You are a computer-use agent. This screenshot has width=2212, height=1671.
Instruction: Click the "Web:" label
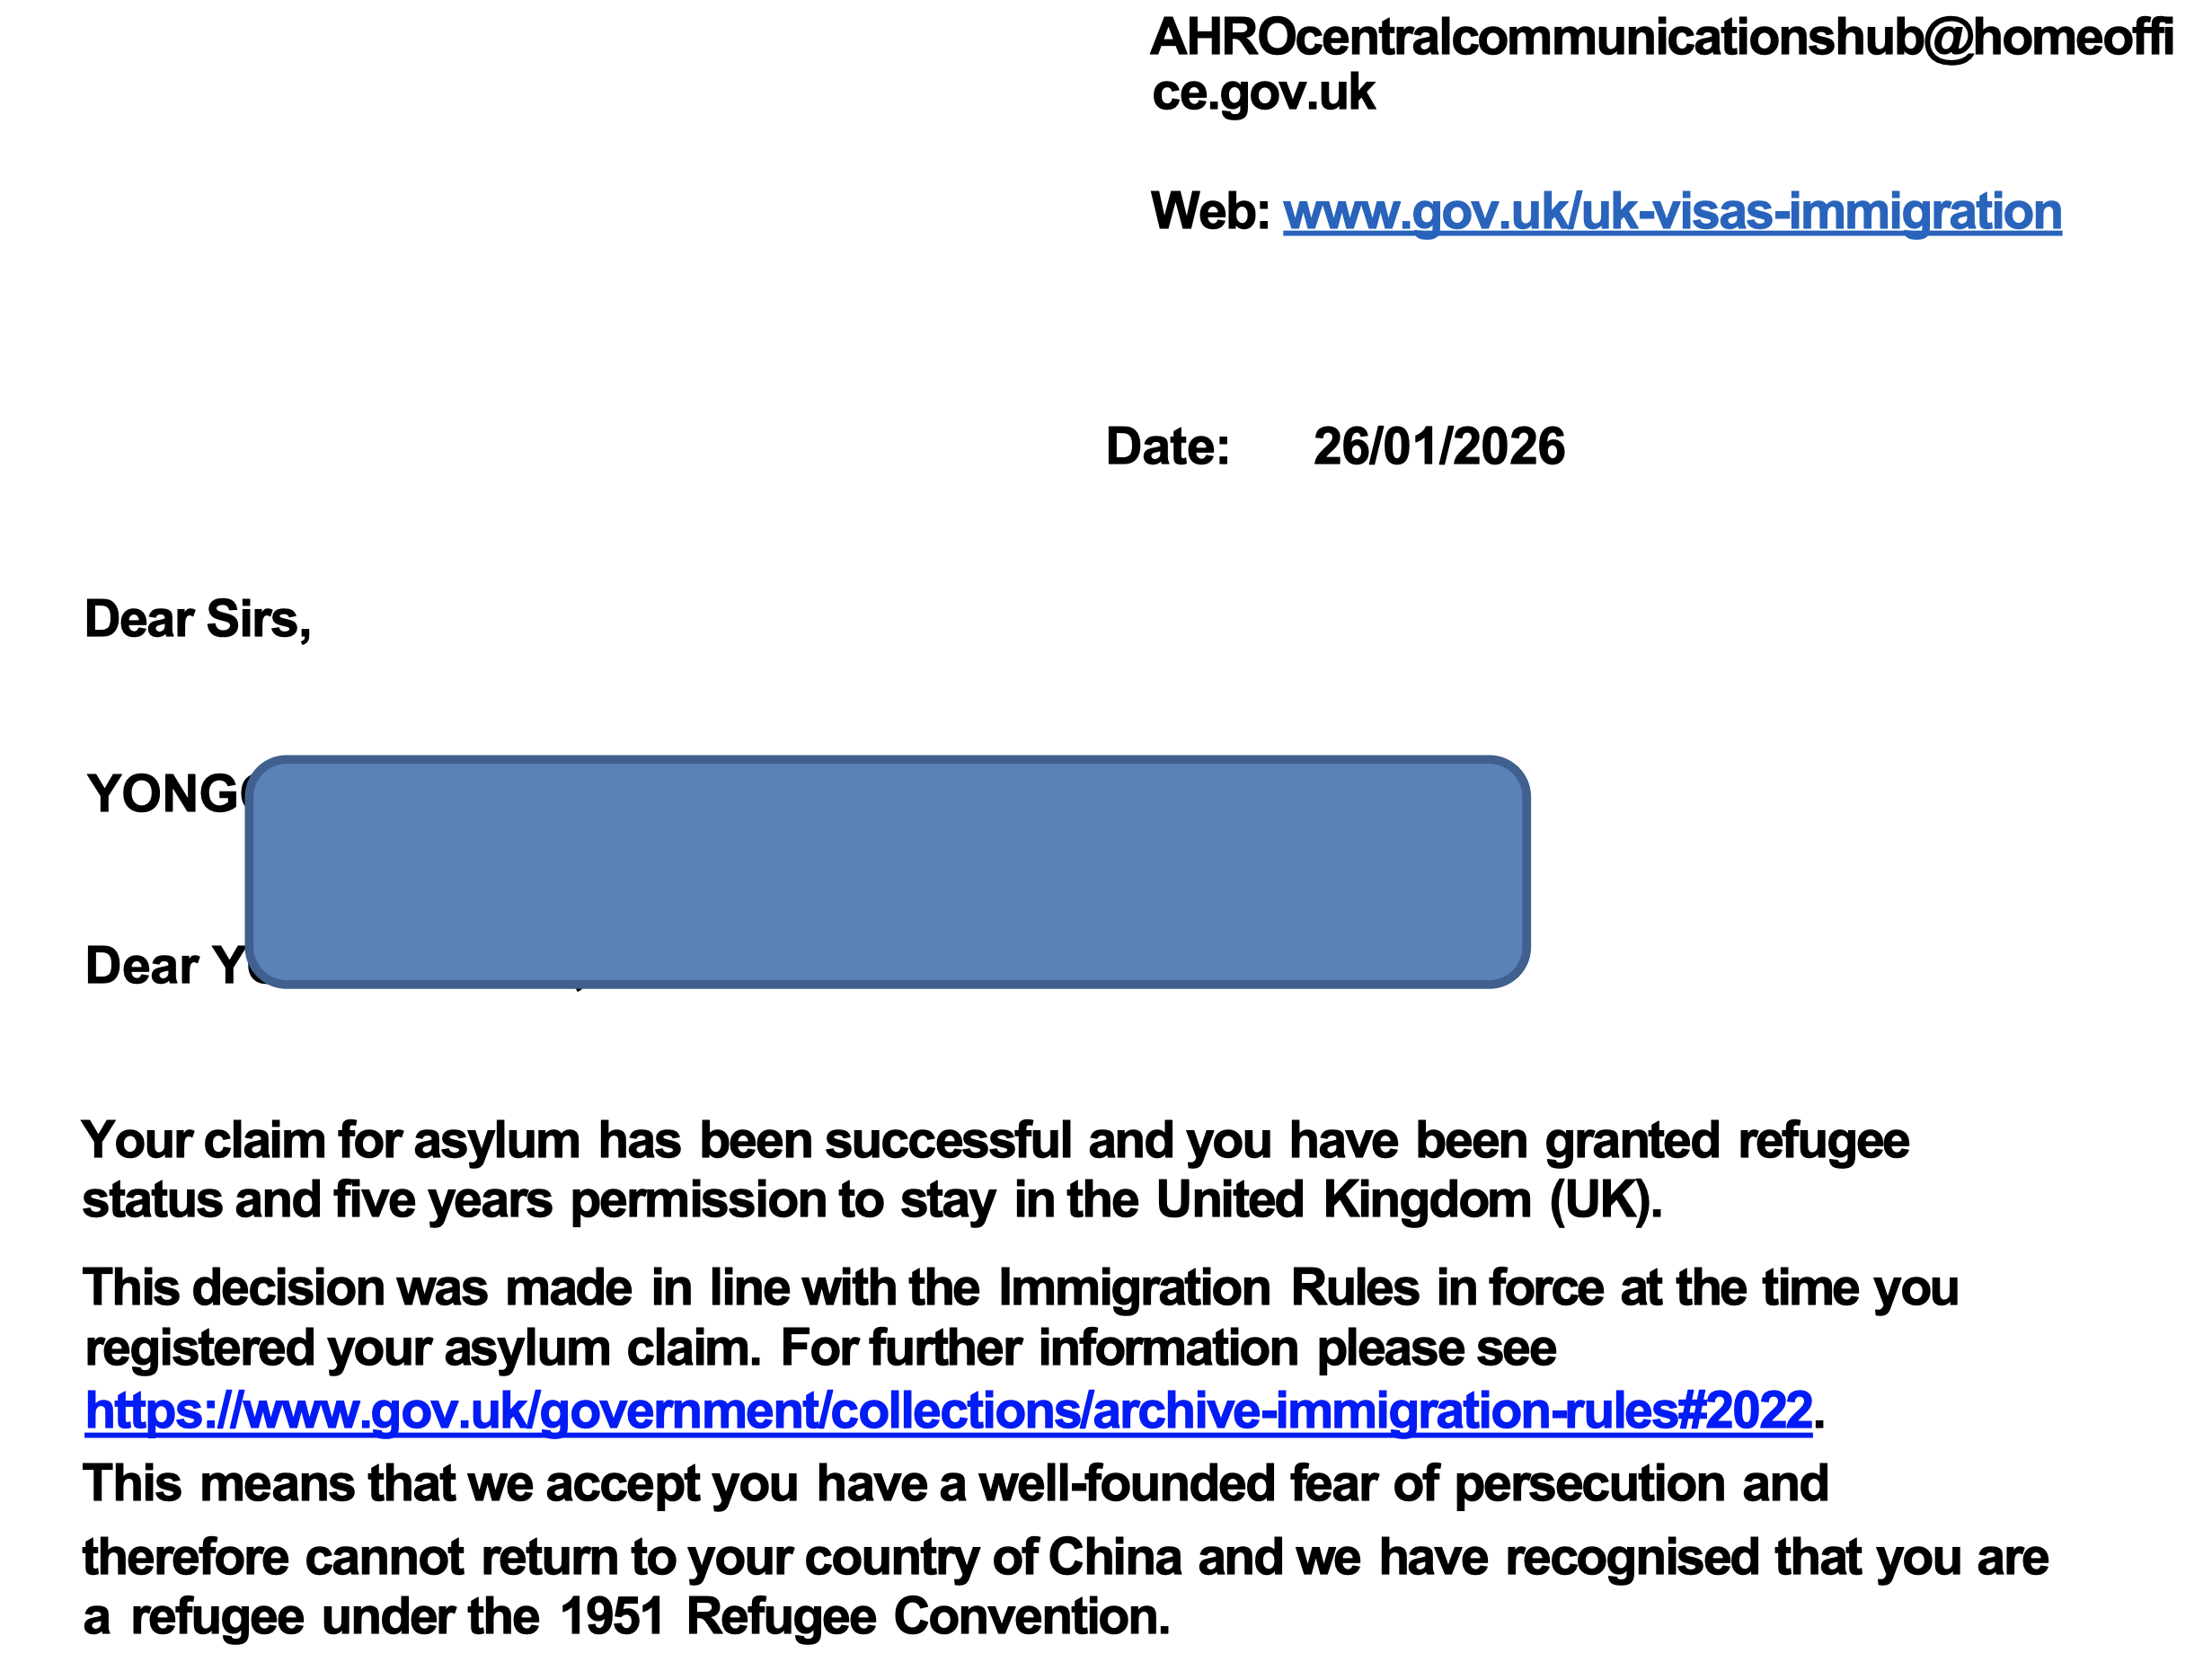(x=1209, y=212)
